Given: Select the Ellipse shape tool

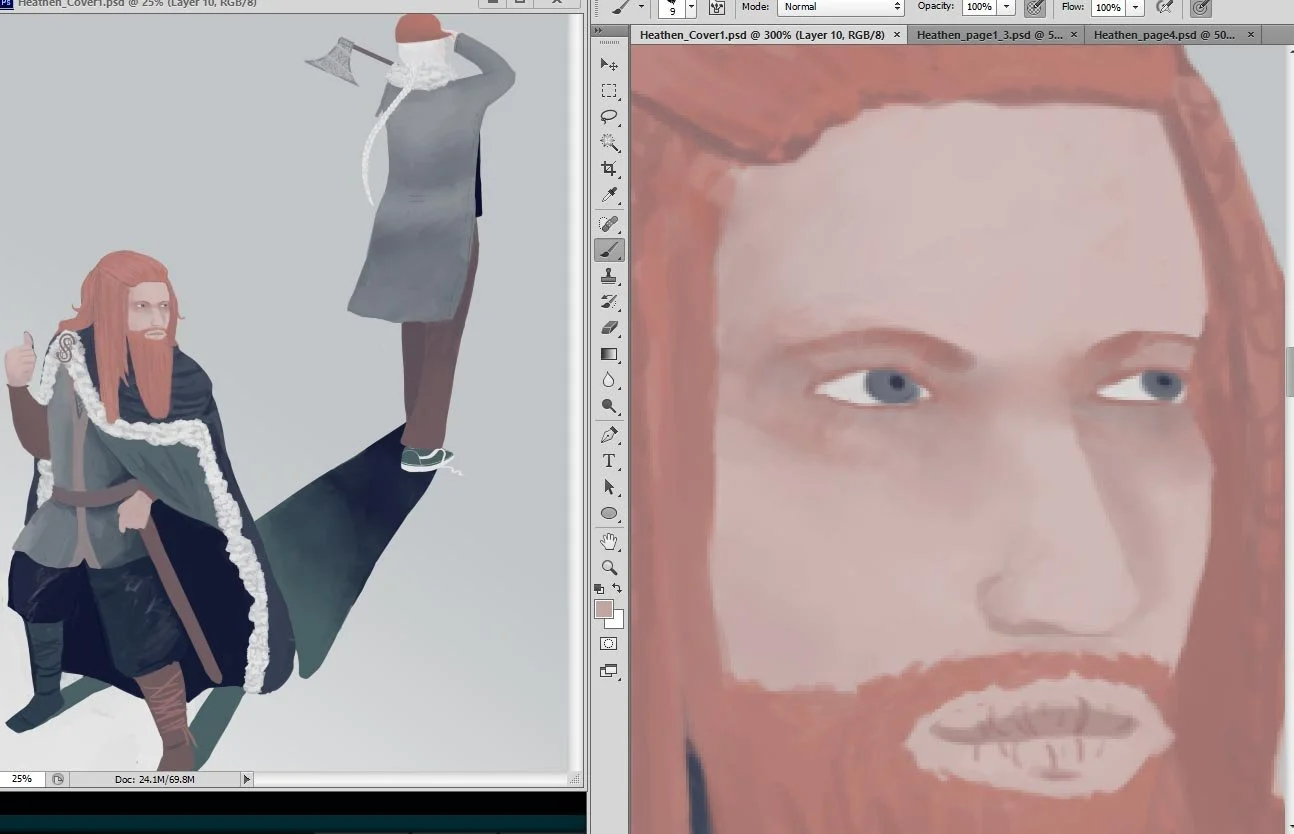Looking at the screenshot, I should 609,513.
